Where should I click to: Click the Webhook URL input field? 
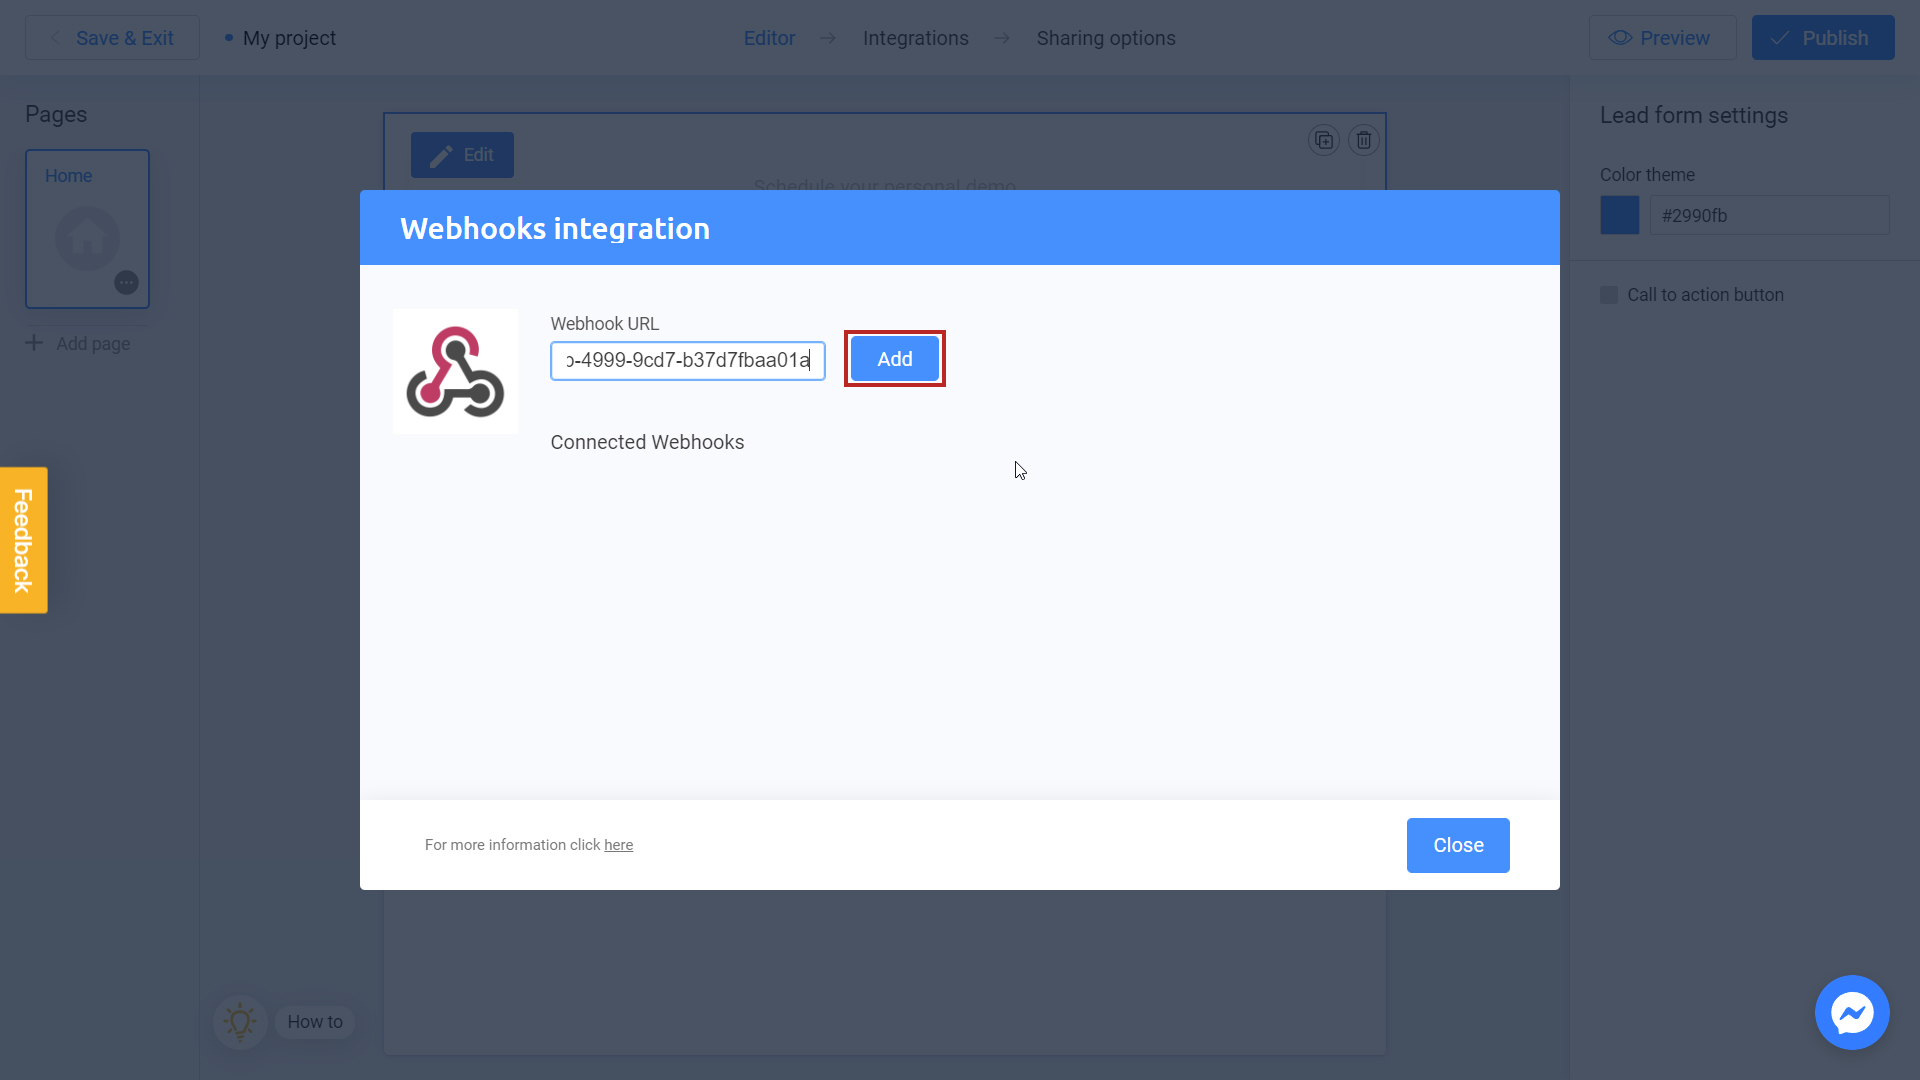tap(687, 360)
